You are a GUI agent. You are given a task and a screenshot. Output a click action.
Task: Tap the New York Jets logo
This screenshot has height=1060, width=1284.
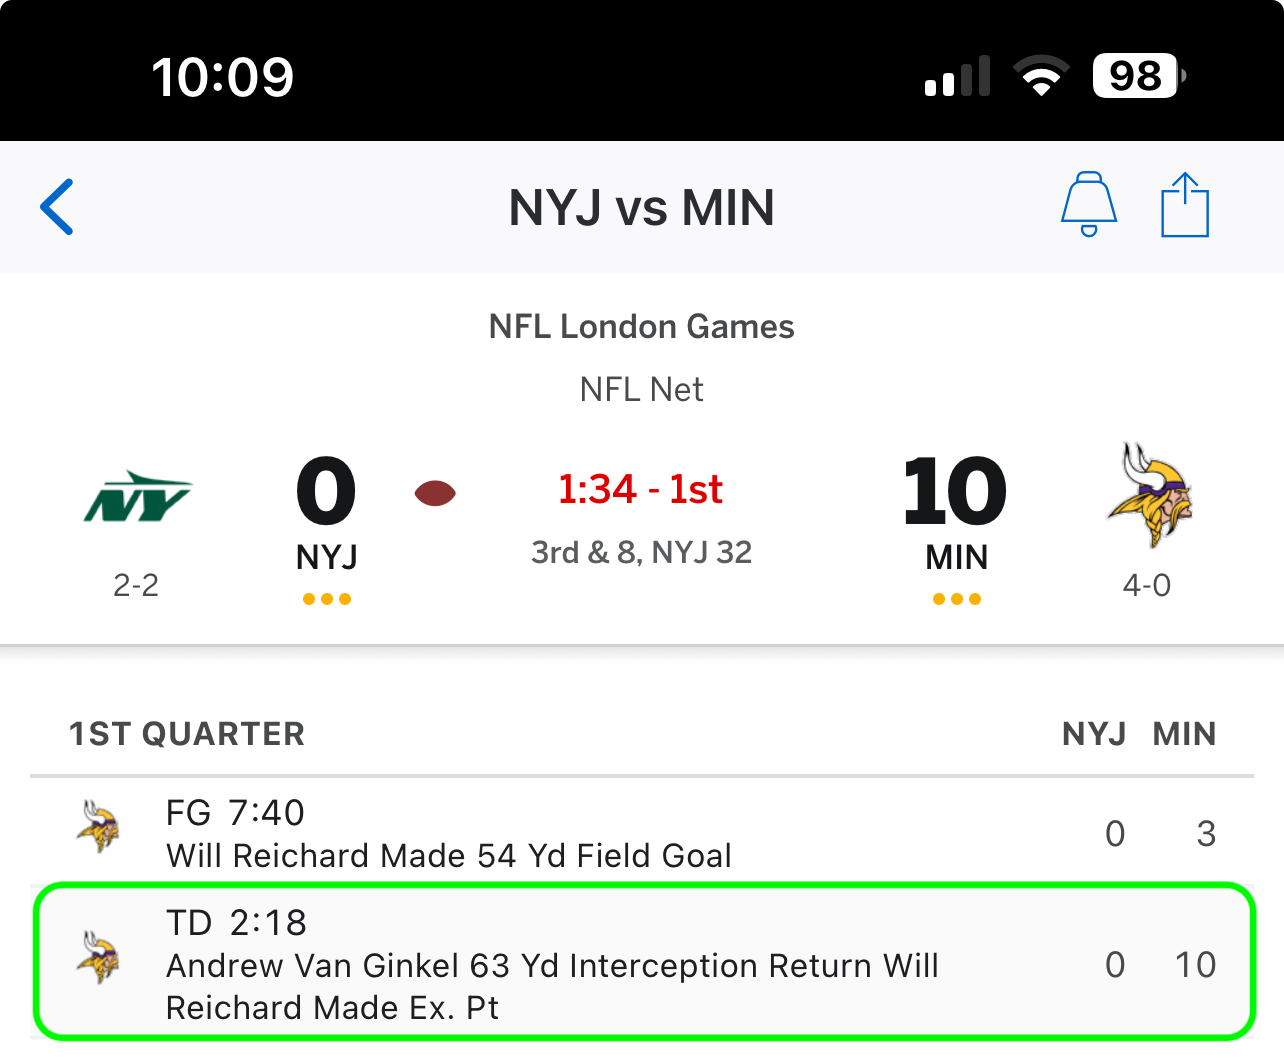coord(137,497)
